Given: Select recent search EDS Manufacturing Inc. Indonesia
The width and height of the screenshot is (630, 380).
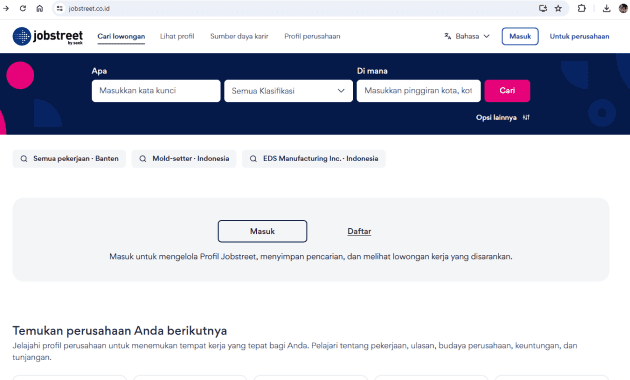Looking at the screenshot, I should [x=314, y=159].
